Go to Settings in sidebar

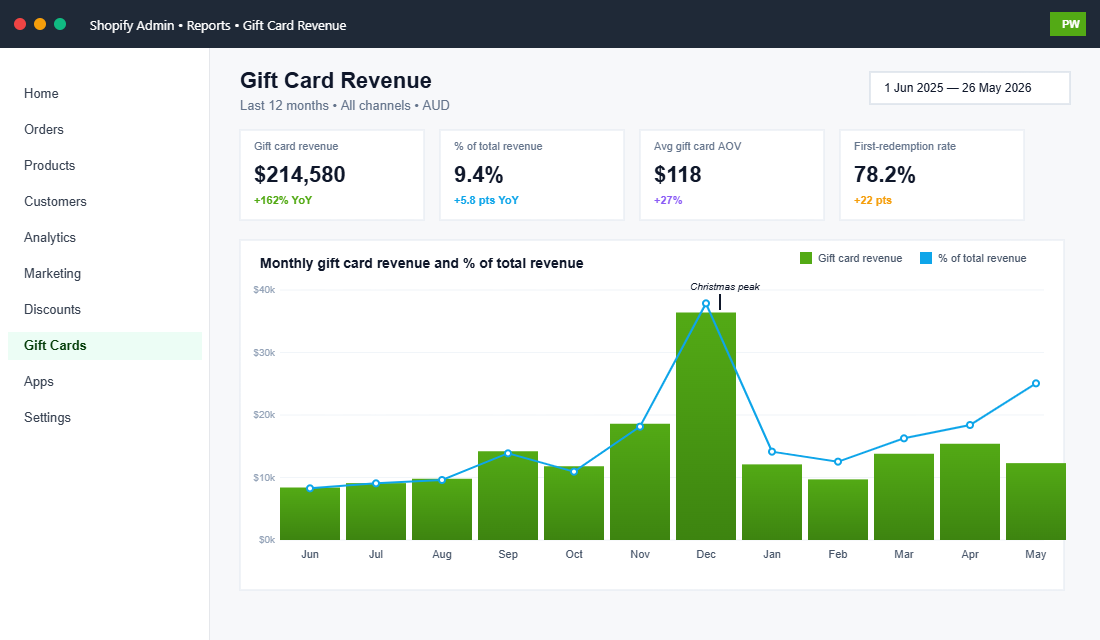click(105, 418)
